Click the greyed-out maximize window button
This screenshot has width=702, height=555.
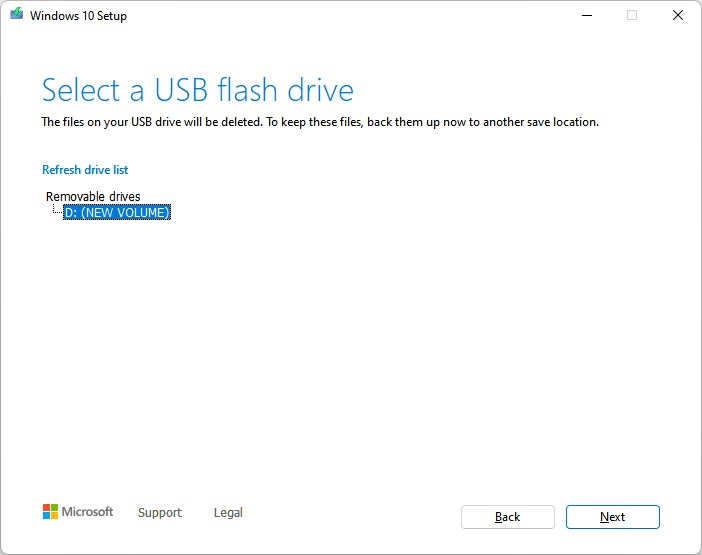(632, 15)
